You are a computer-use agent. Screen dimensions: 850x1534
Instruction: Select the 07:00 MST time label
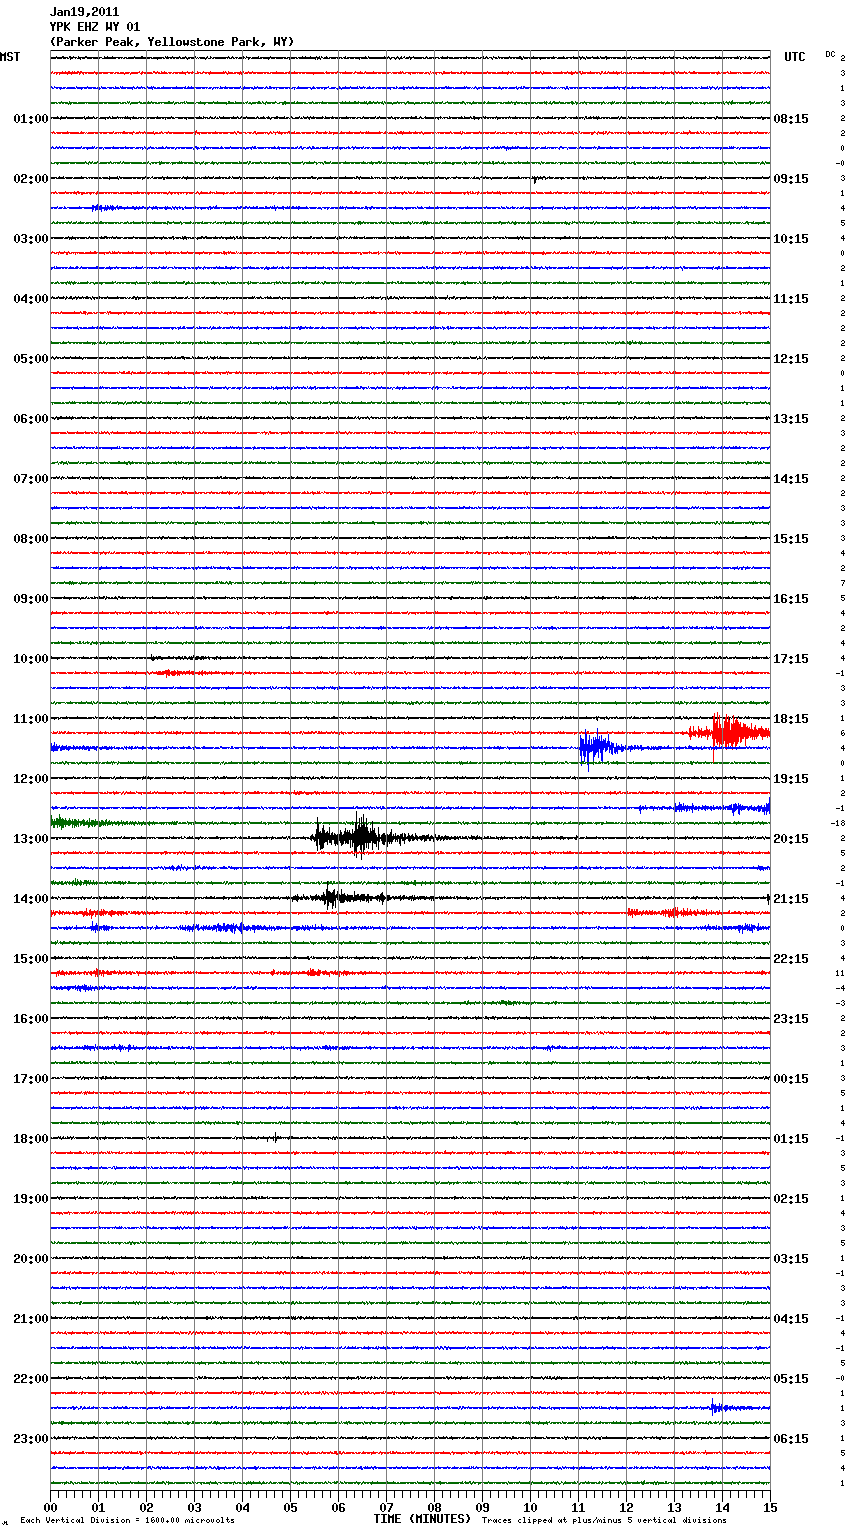point(30,479)
